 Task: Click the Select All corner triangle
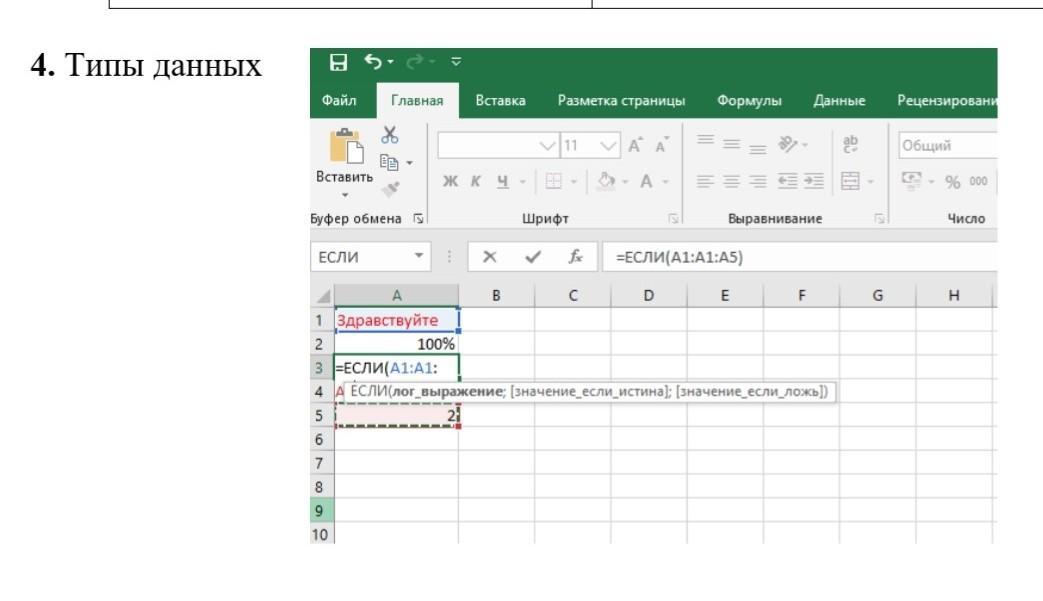pyautogui.click(x=323, y=296)
